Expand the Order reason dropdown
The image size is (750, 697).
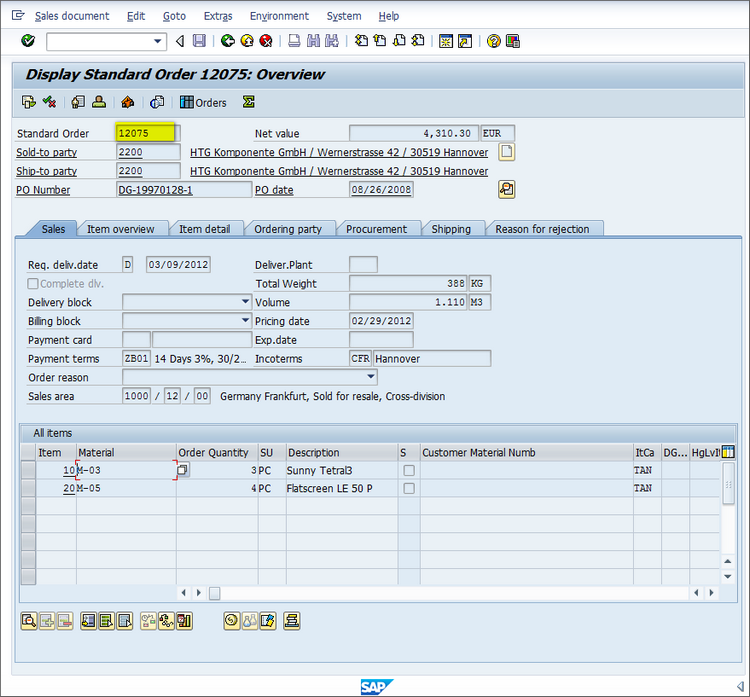(371, 377)
